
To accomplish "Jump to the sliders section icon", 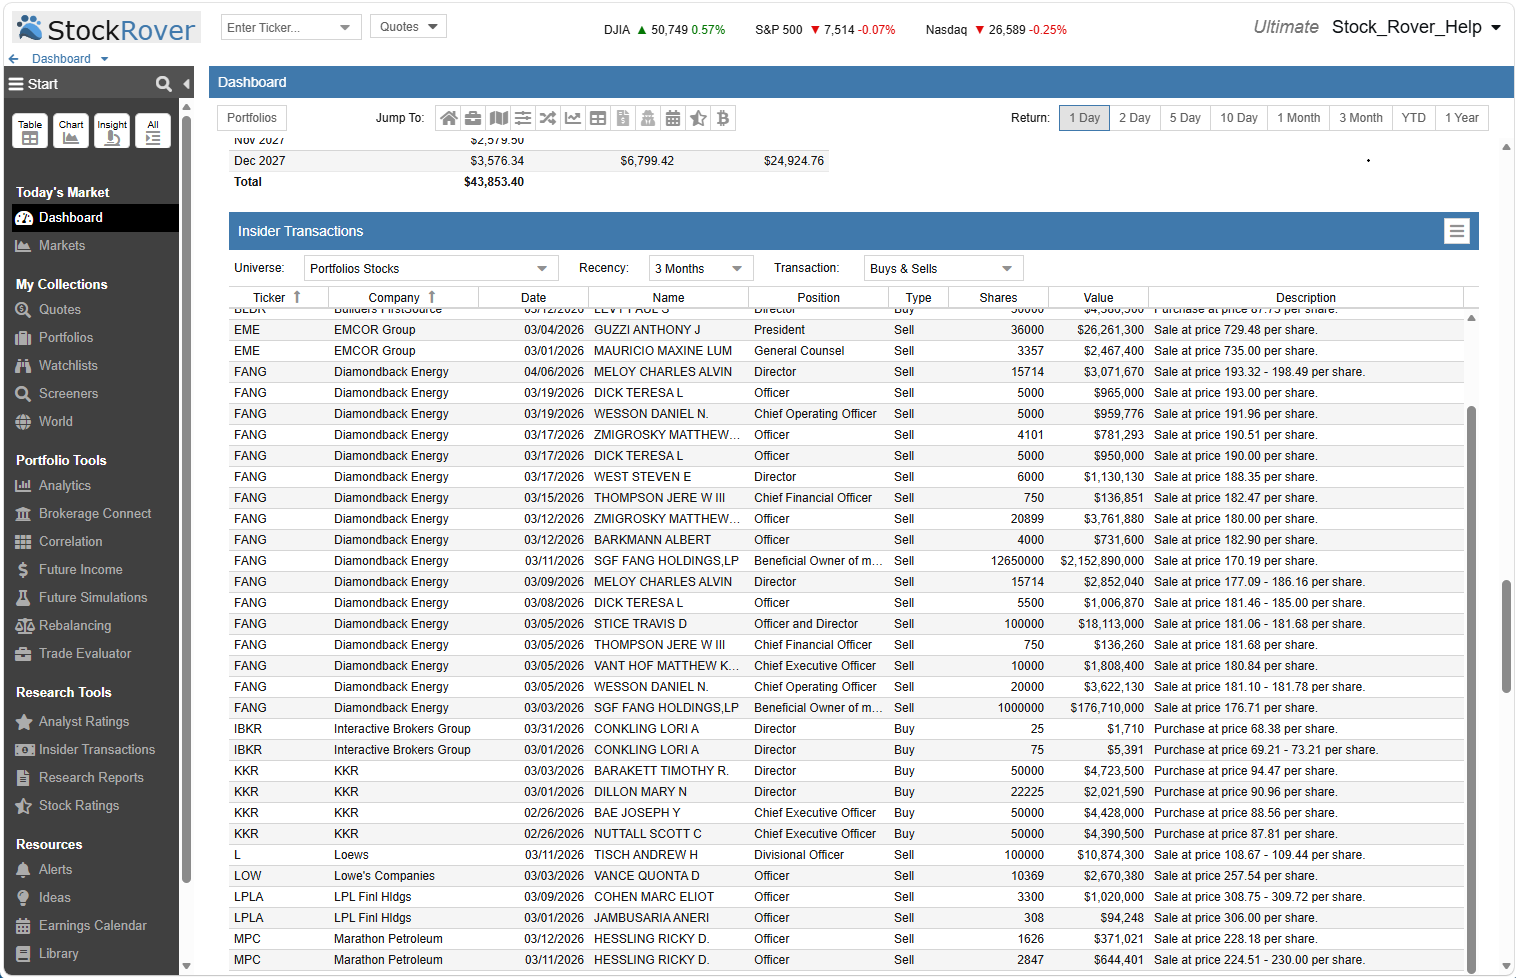I will [x=523, y=118].
